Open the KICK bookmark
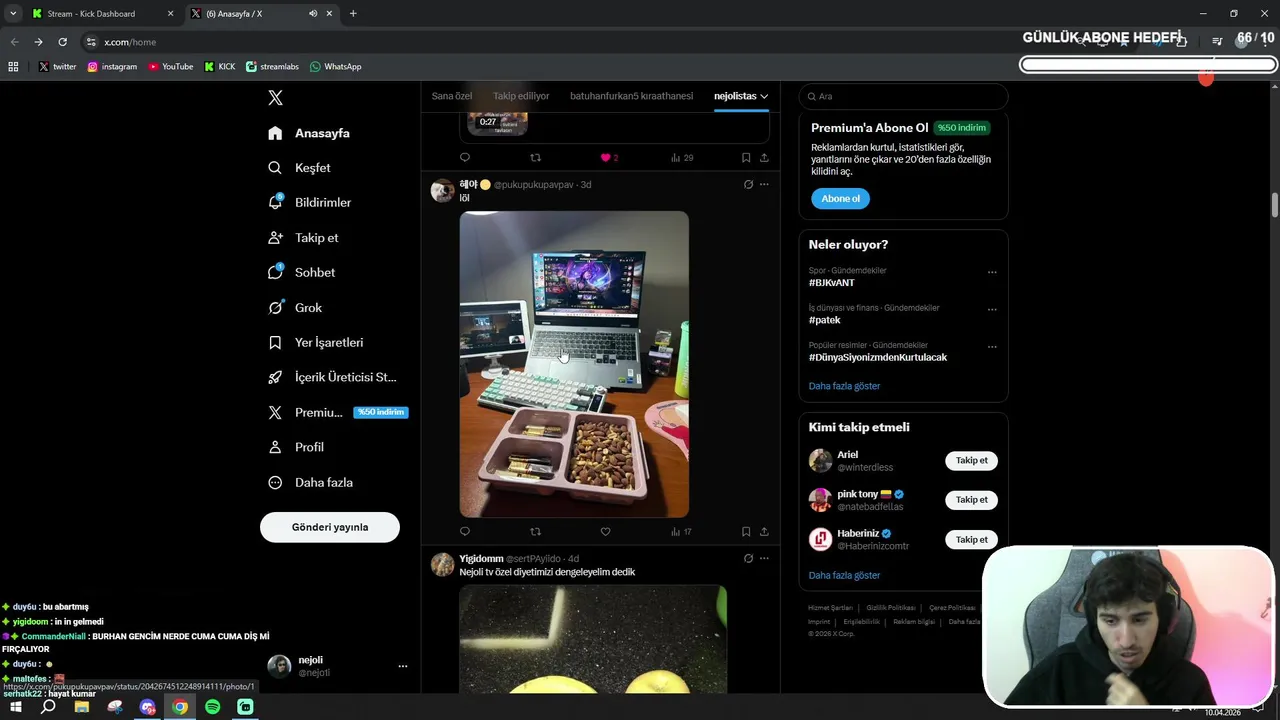 (x=220, y=67)
